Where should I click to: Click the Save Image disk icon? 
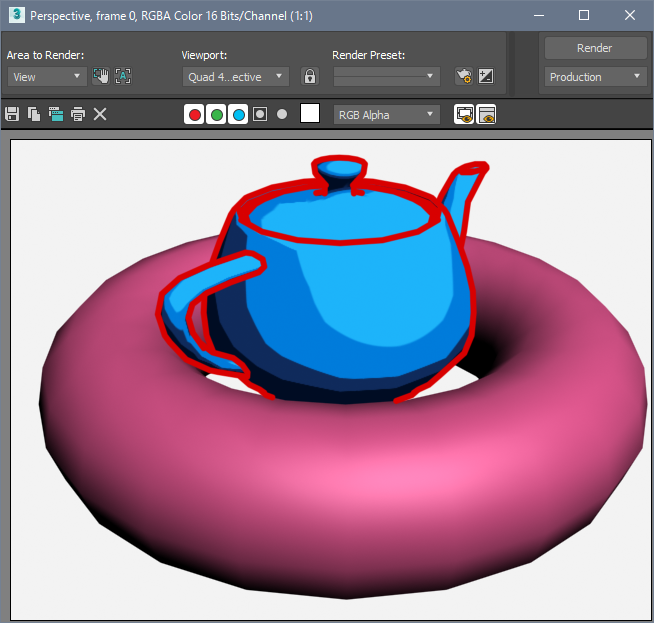(12, 115)
